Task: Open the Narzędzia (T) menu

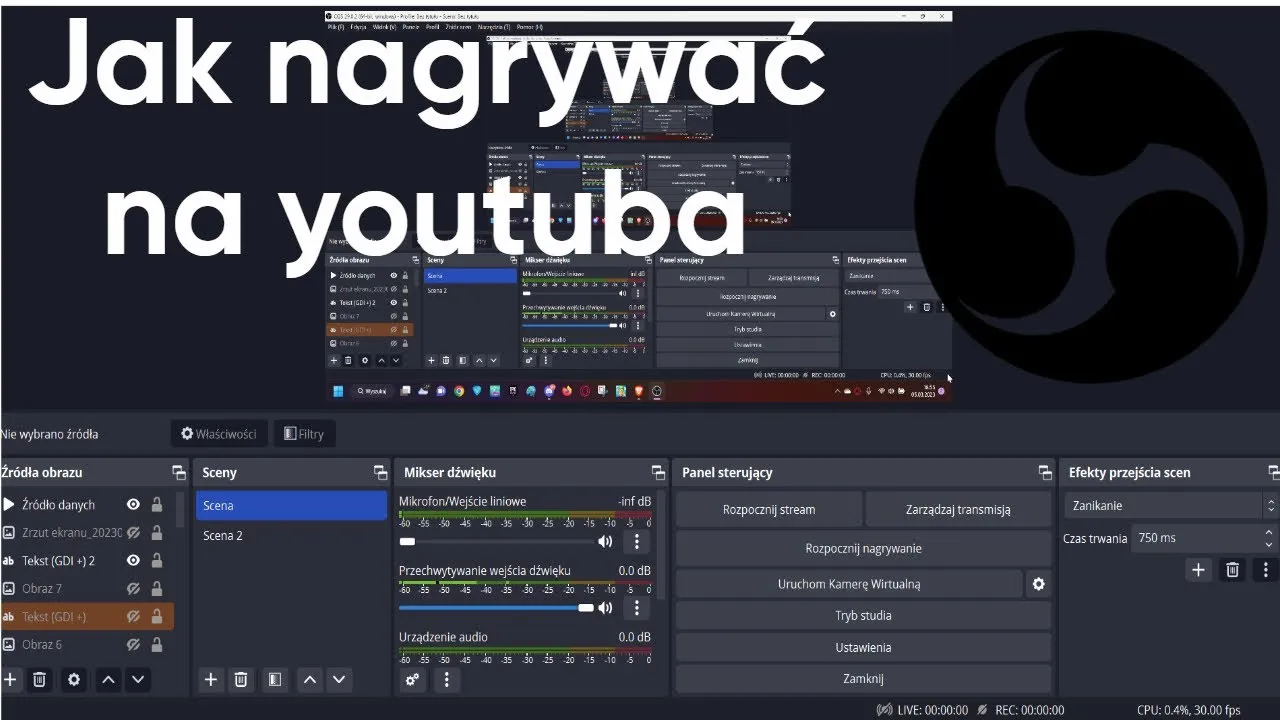Action: pyautogui.click(x=493, y=27)
